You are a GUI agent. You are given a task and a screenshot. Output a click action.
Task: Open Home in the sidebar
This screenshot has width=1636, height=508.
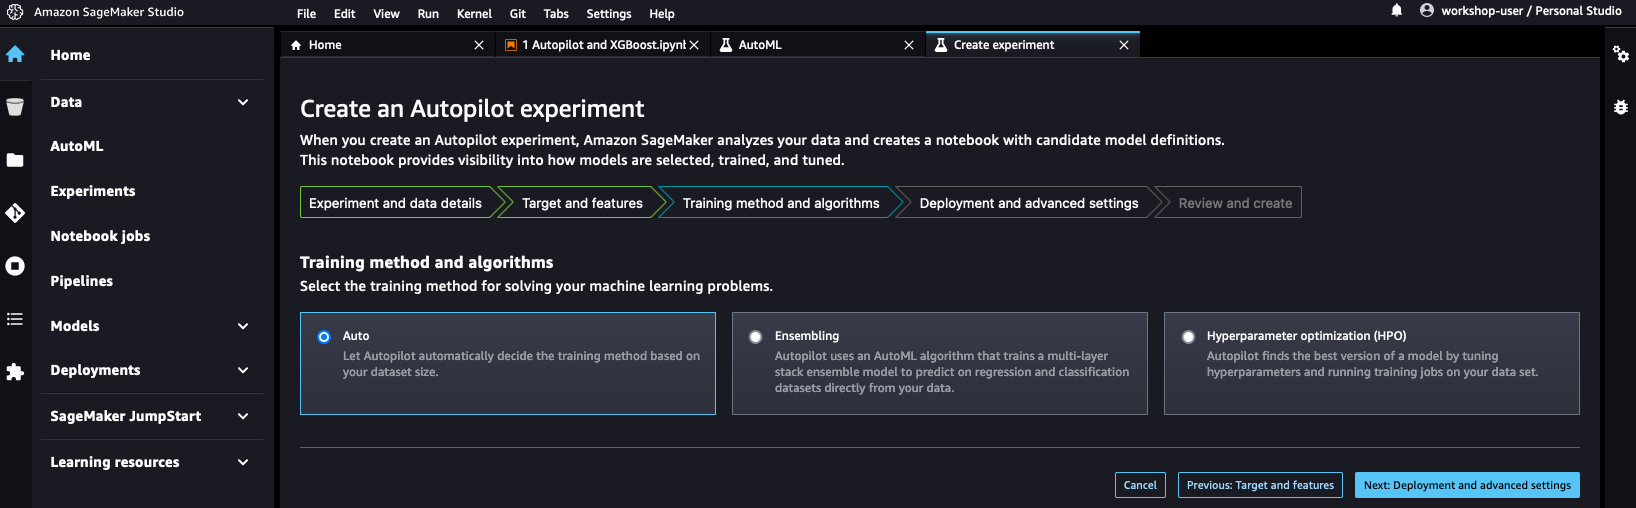tap(70, 55)
